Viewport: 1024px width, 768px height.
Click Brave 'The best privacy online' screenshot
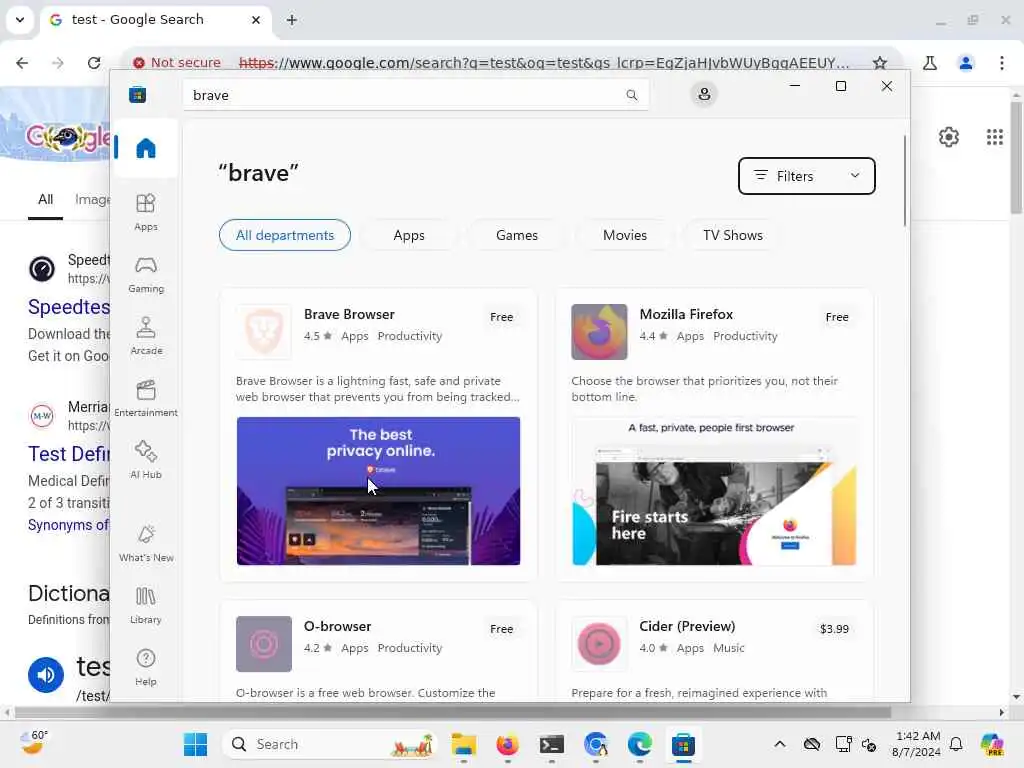pos(378,491)
